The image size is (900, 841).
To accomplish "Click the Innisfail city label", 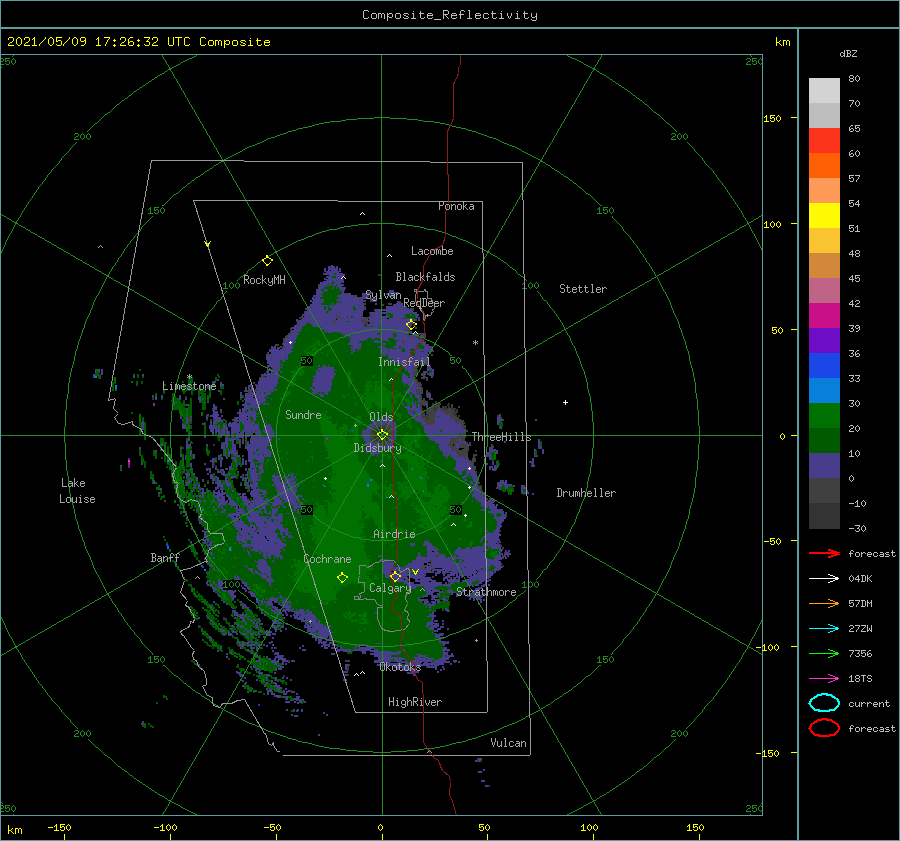I will click(404, 362).
